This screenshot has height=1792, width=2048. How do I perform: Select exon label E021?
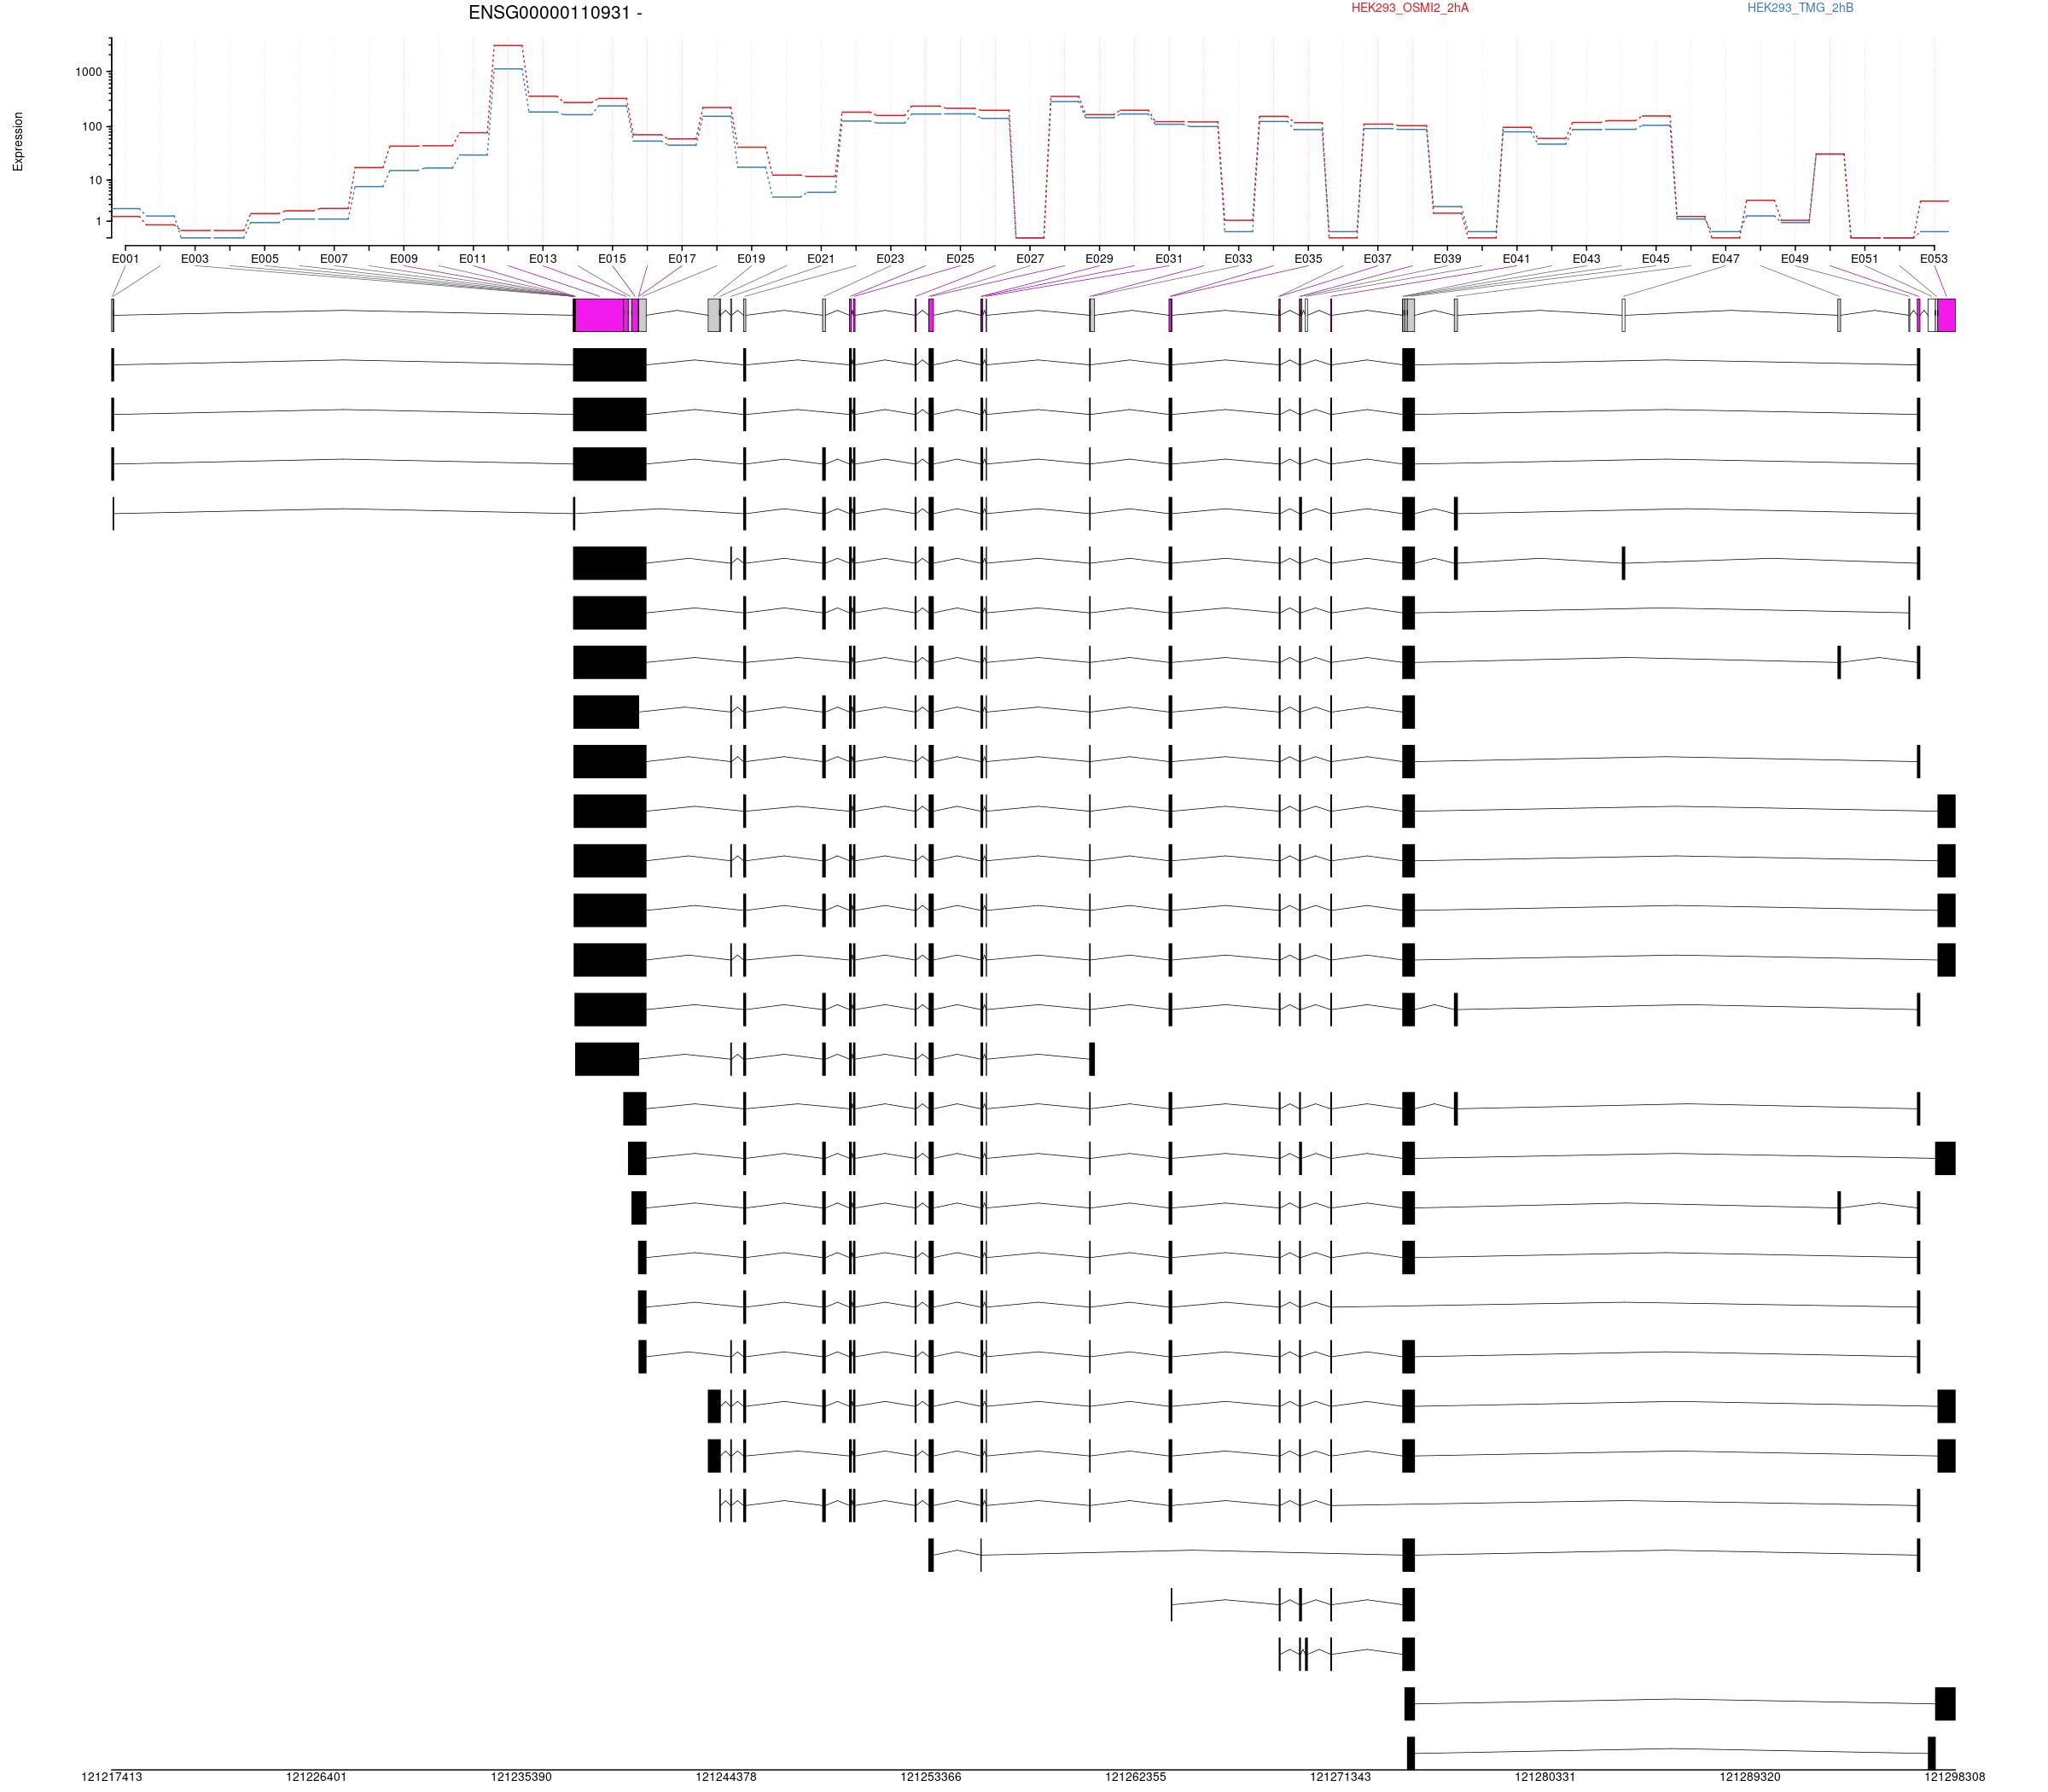[821, 259]
